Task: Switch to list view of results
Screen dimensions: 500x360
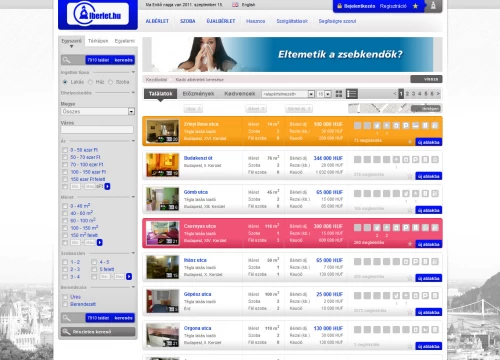Action: (352, 94)
